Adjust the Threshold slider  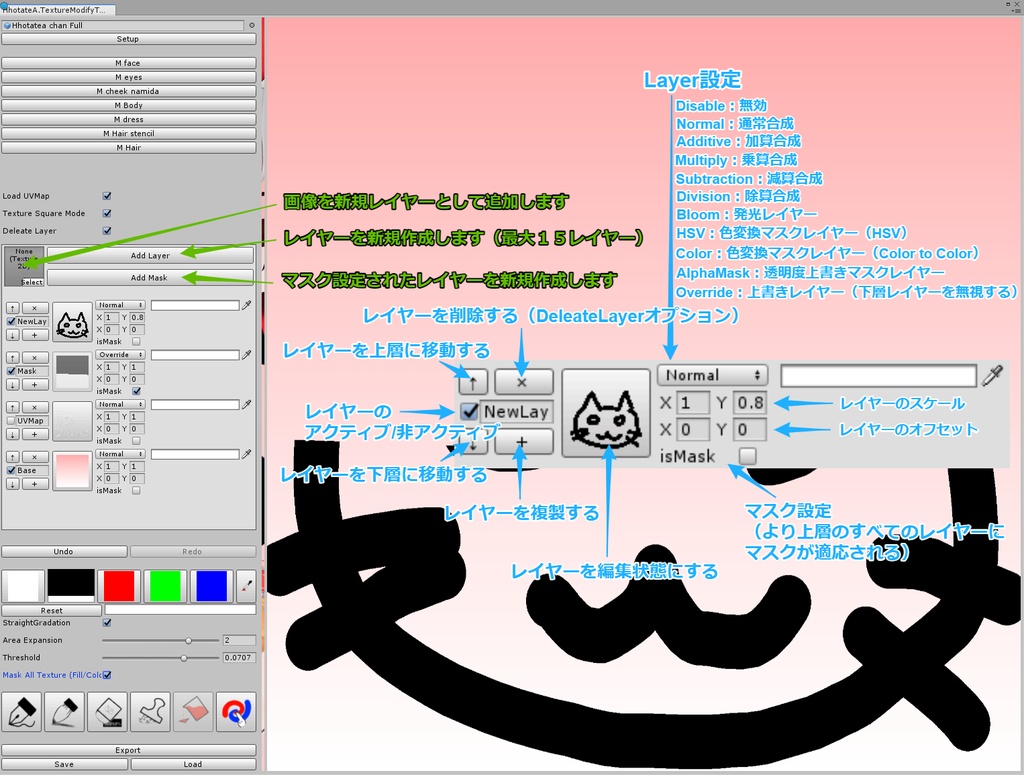point(184,658)
